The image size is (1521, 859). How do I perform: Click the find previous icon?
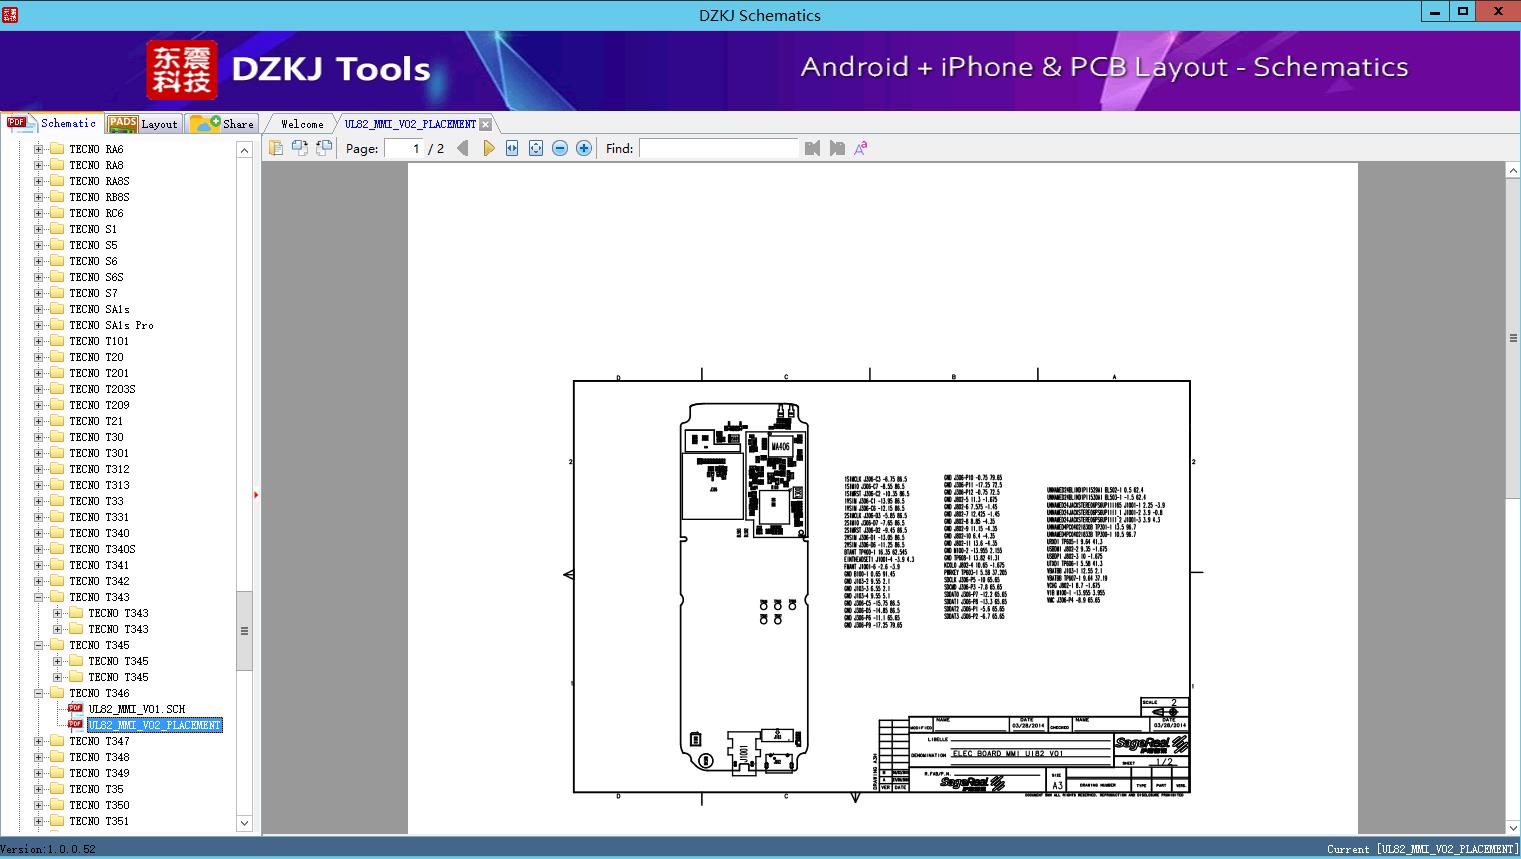coord(812,148)
